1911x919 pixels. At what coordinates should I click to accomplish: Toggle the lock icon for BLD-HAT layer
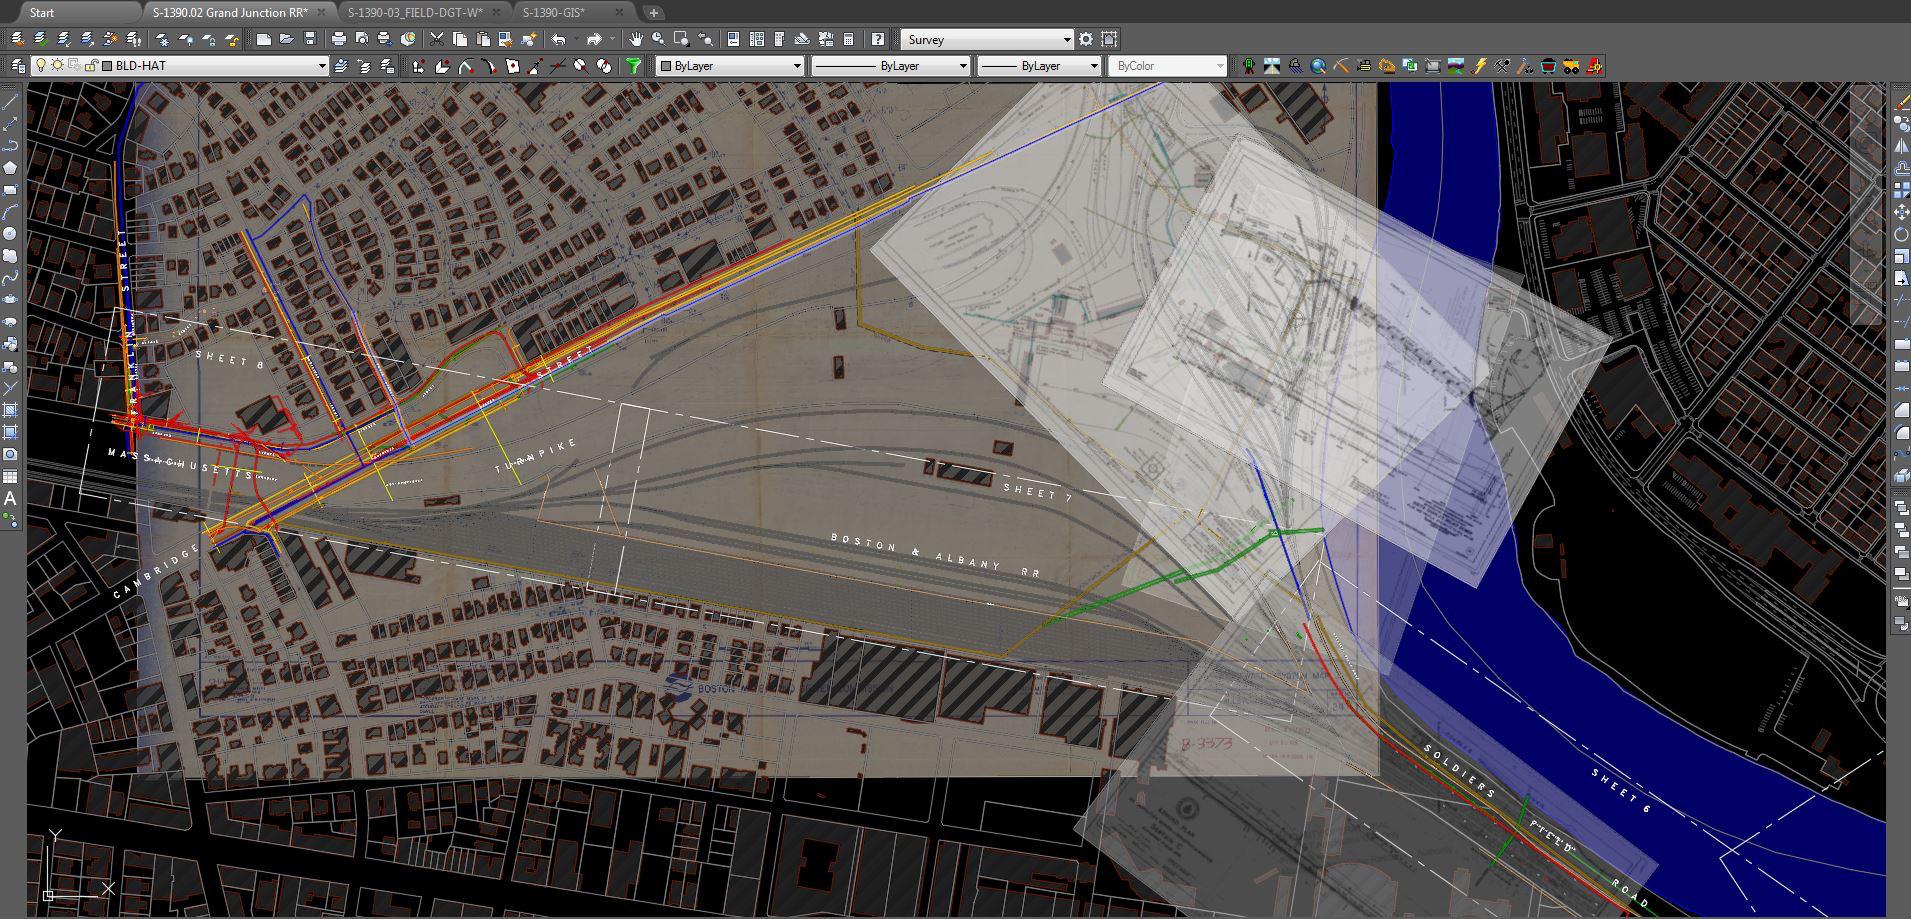(x=91, y=66)
